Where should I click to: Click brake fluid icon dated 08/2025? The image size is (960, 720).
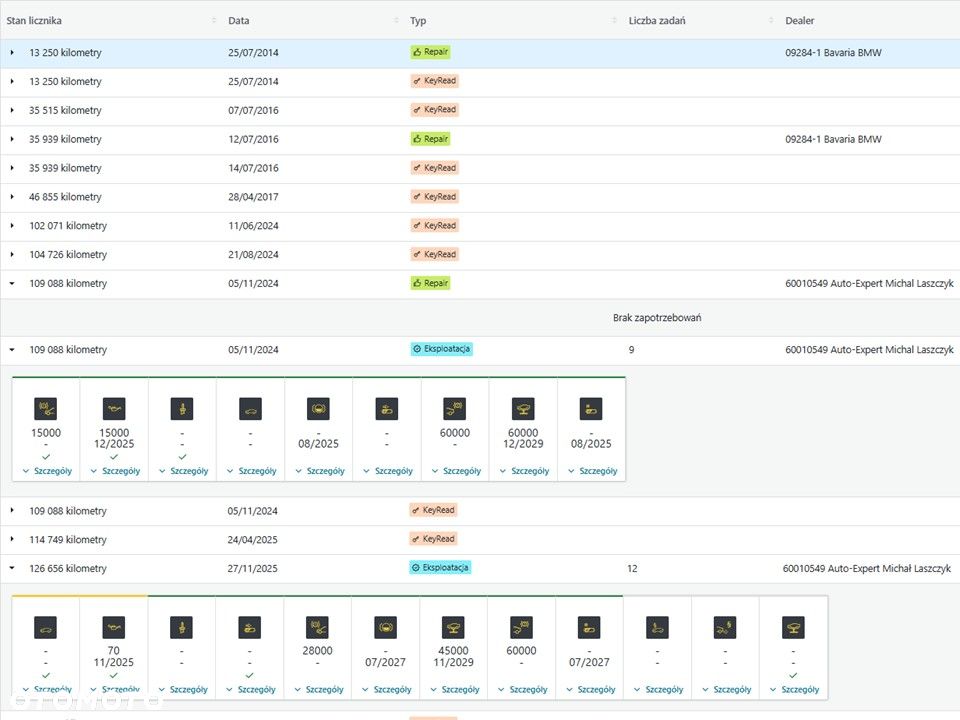318,409
